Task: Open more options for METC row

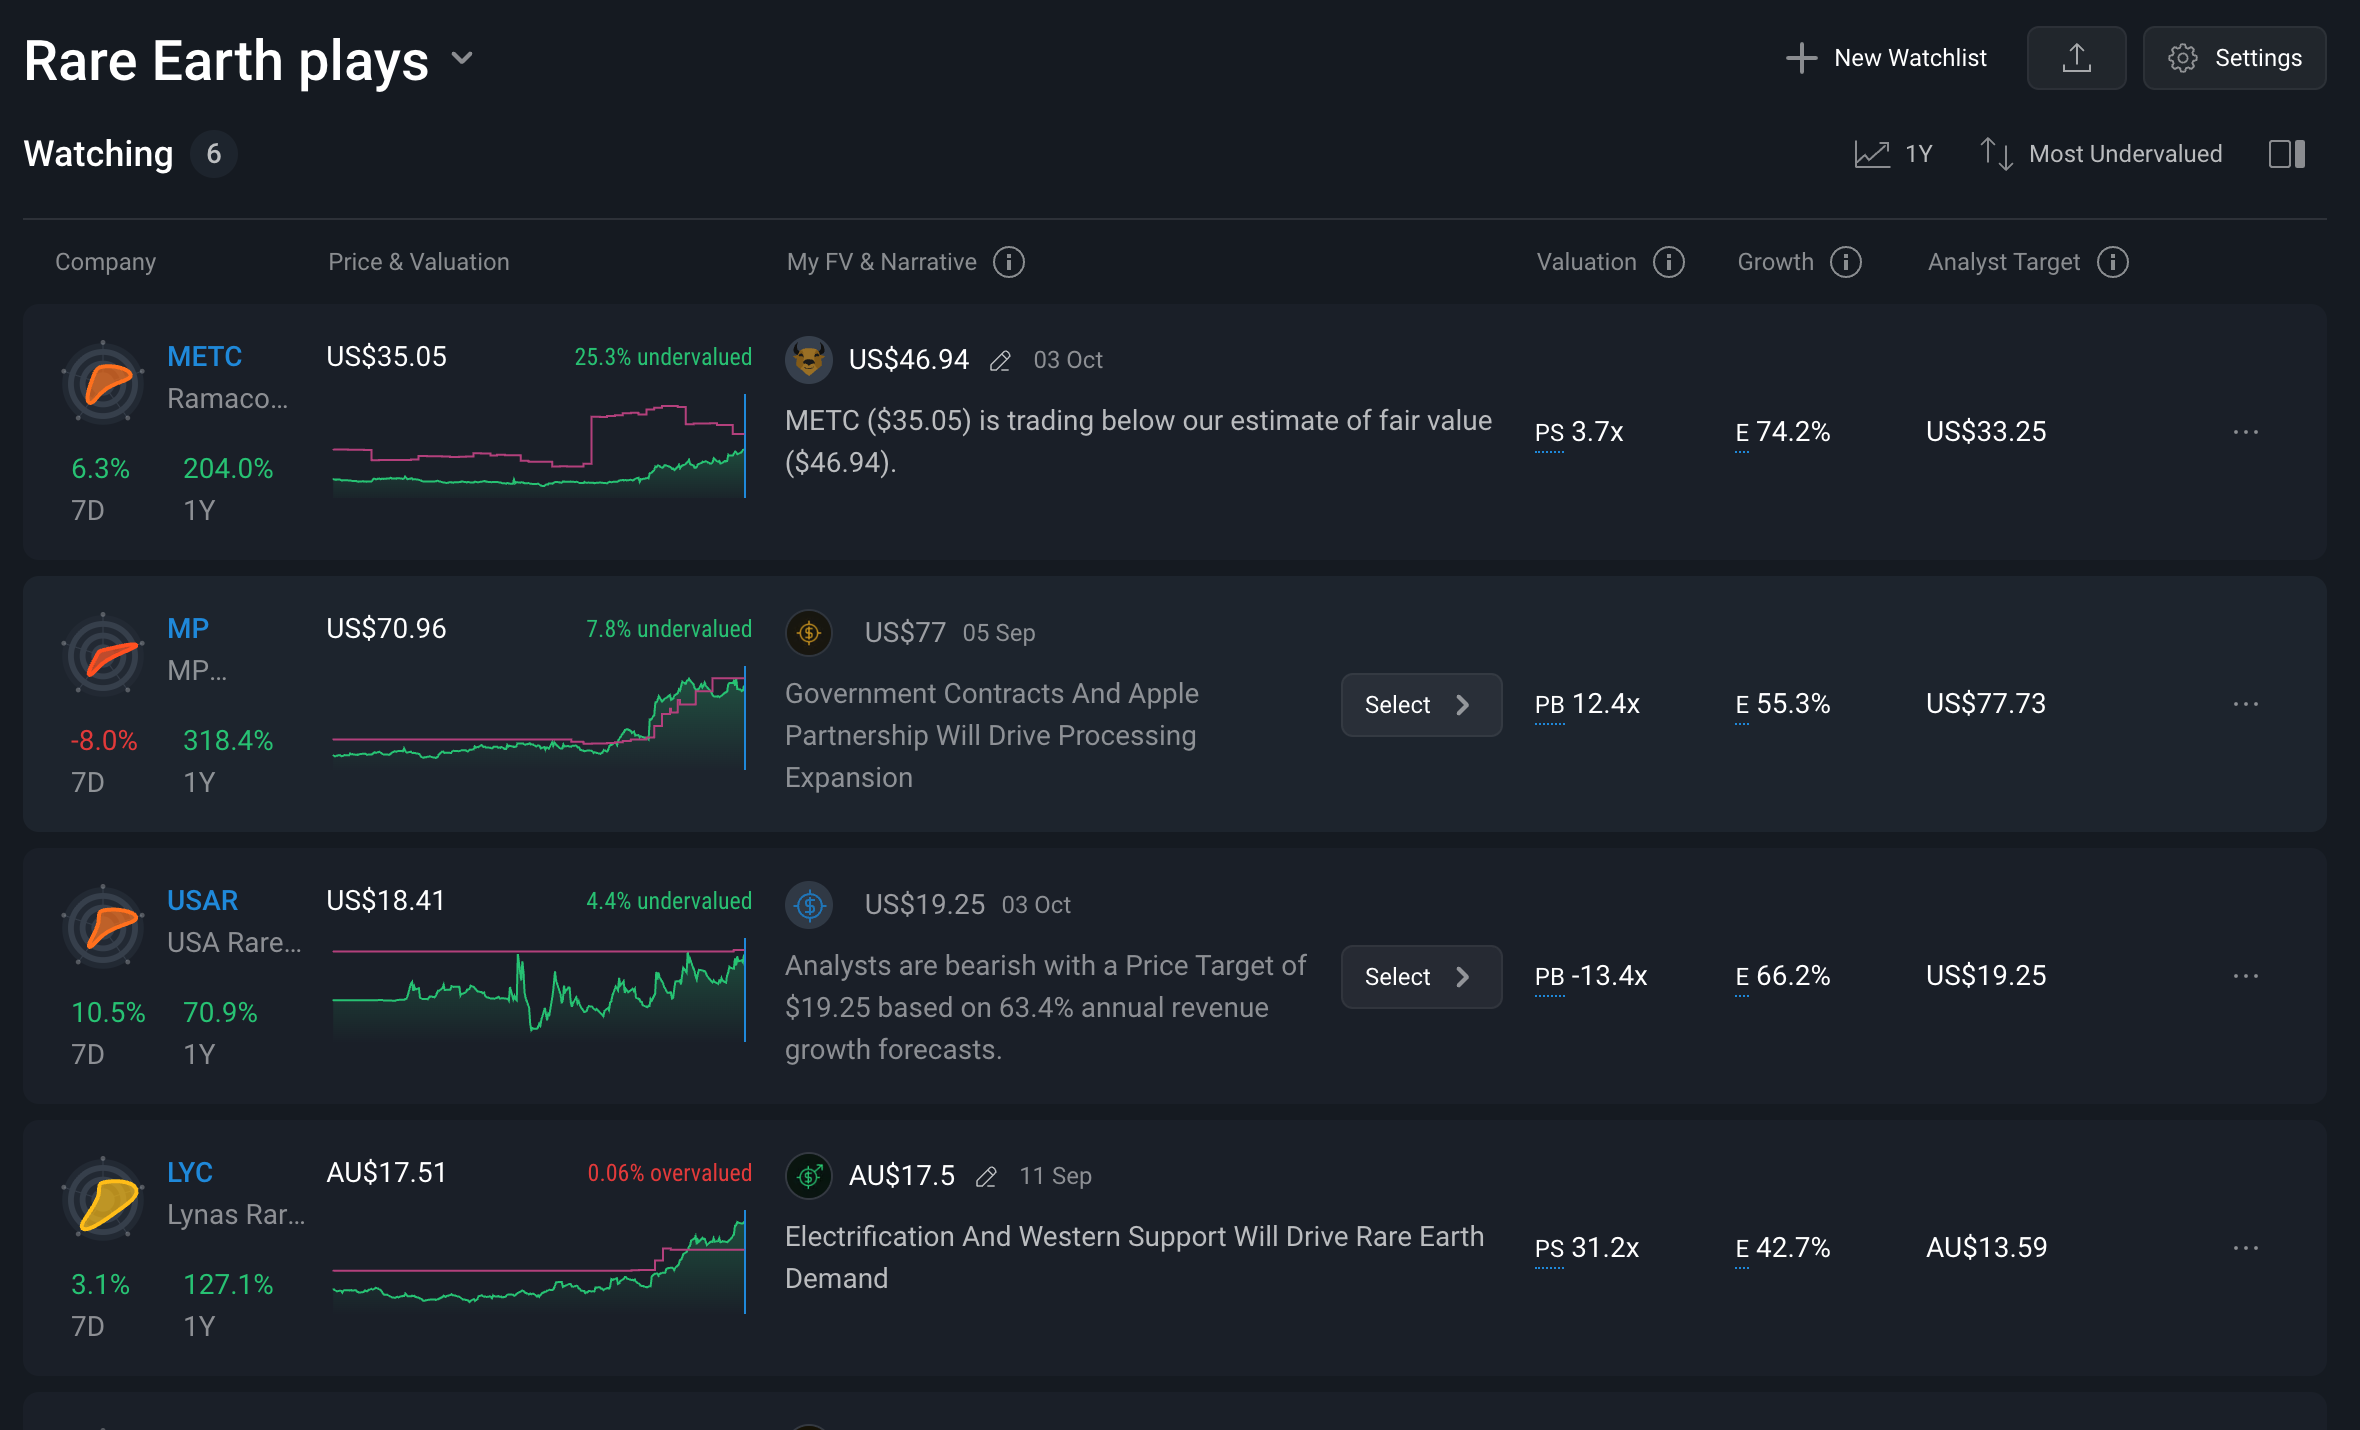Action: click(x=2246, y=432)
